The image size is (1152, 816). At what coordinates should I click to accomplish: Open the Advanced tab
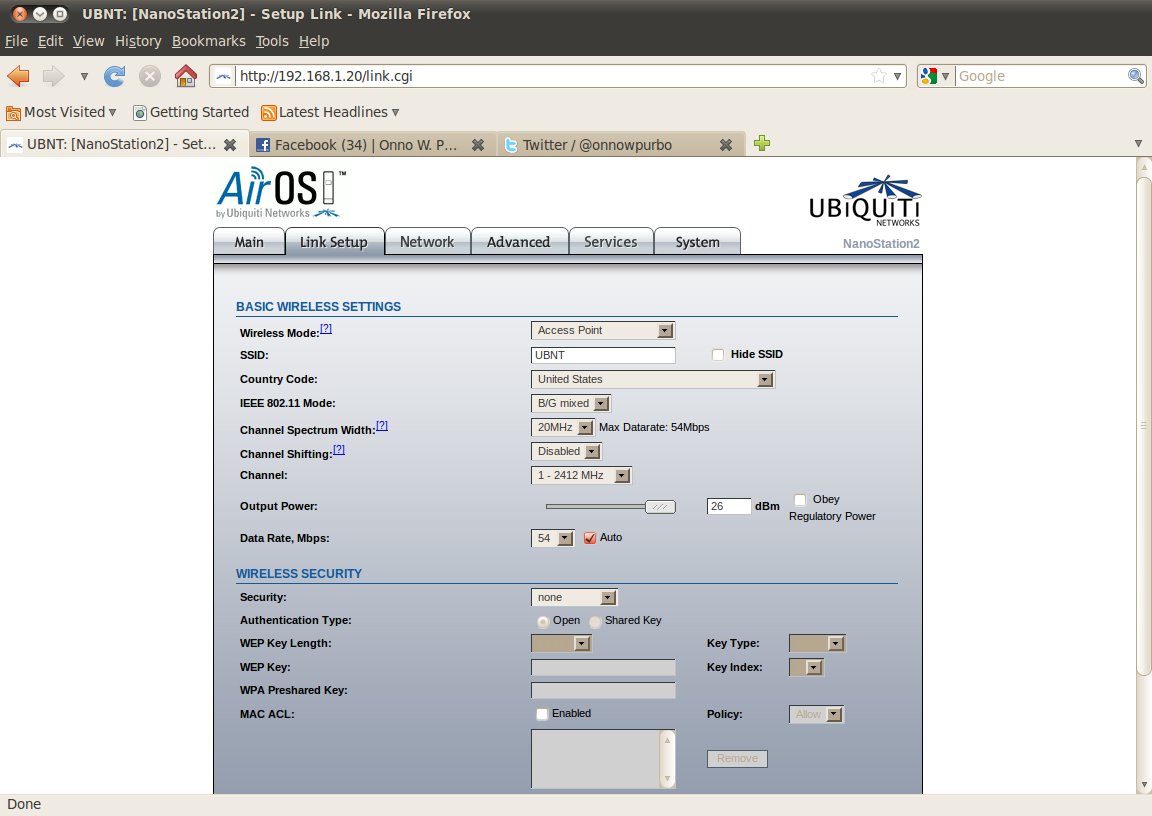(519, 242)
